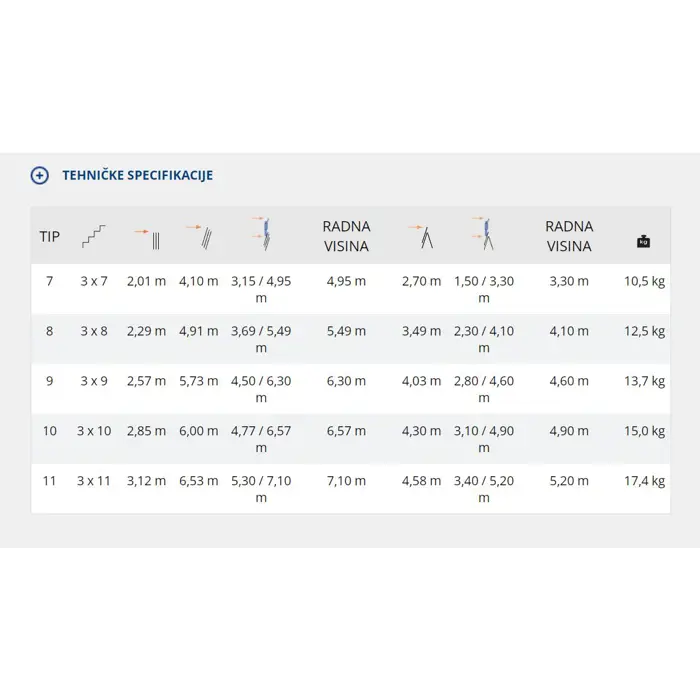The image size is (700, 700).
Task: Select the person on leaning ladder icon
Action: [261, 234]
